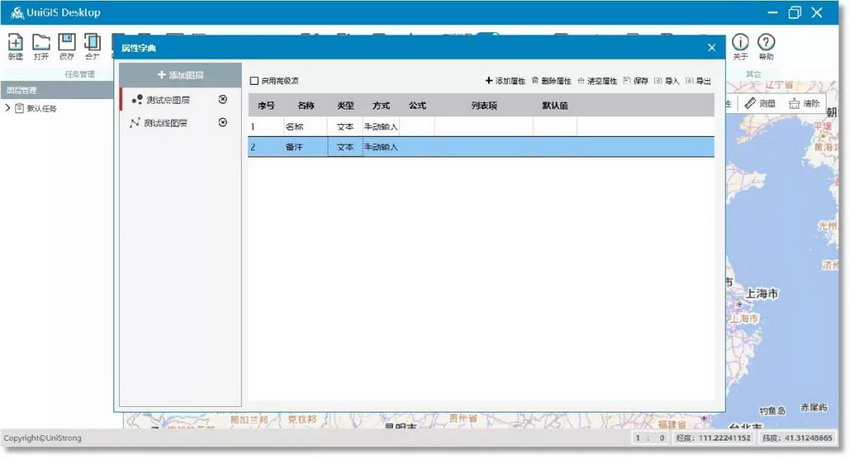850x459 pixels.
Task: Enable the advanced options checkbox
Action: [x=254, y=81]
